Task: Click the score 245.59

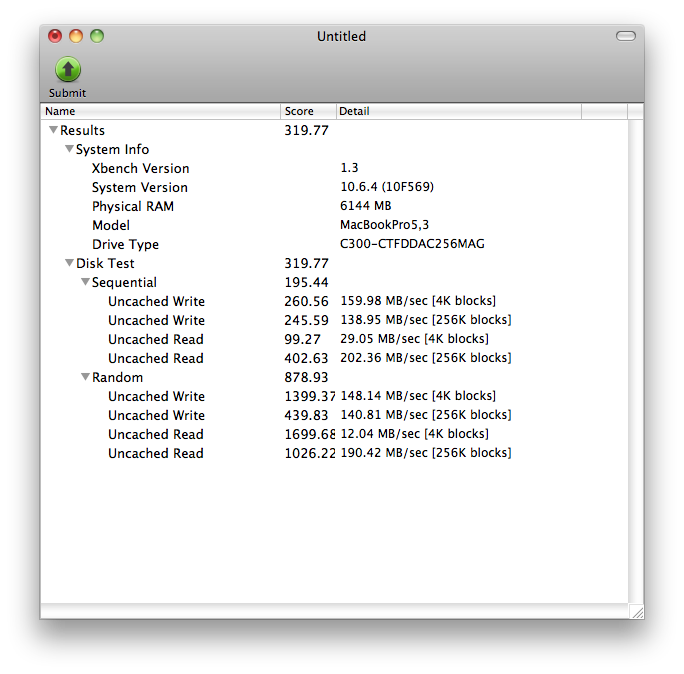Action: tap(306, 320)
